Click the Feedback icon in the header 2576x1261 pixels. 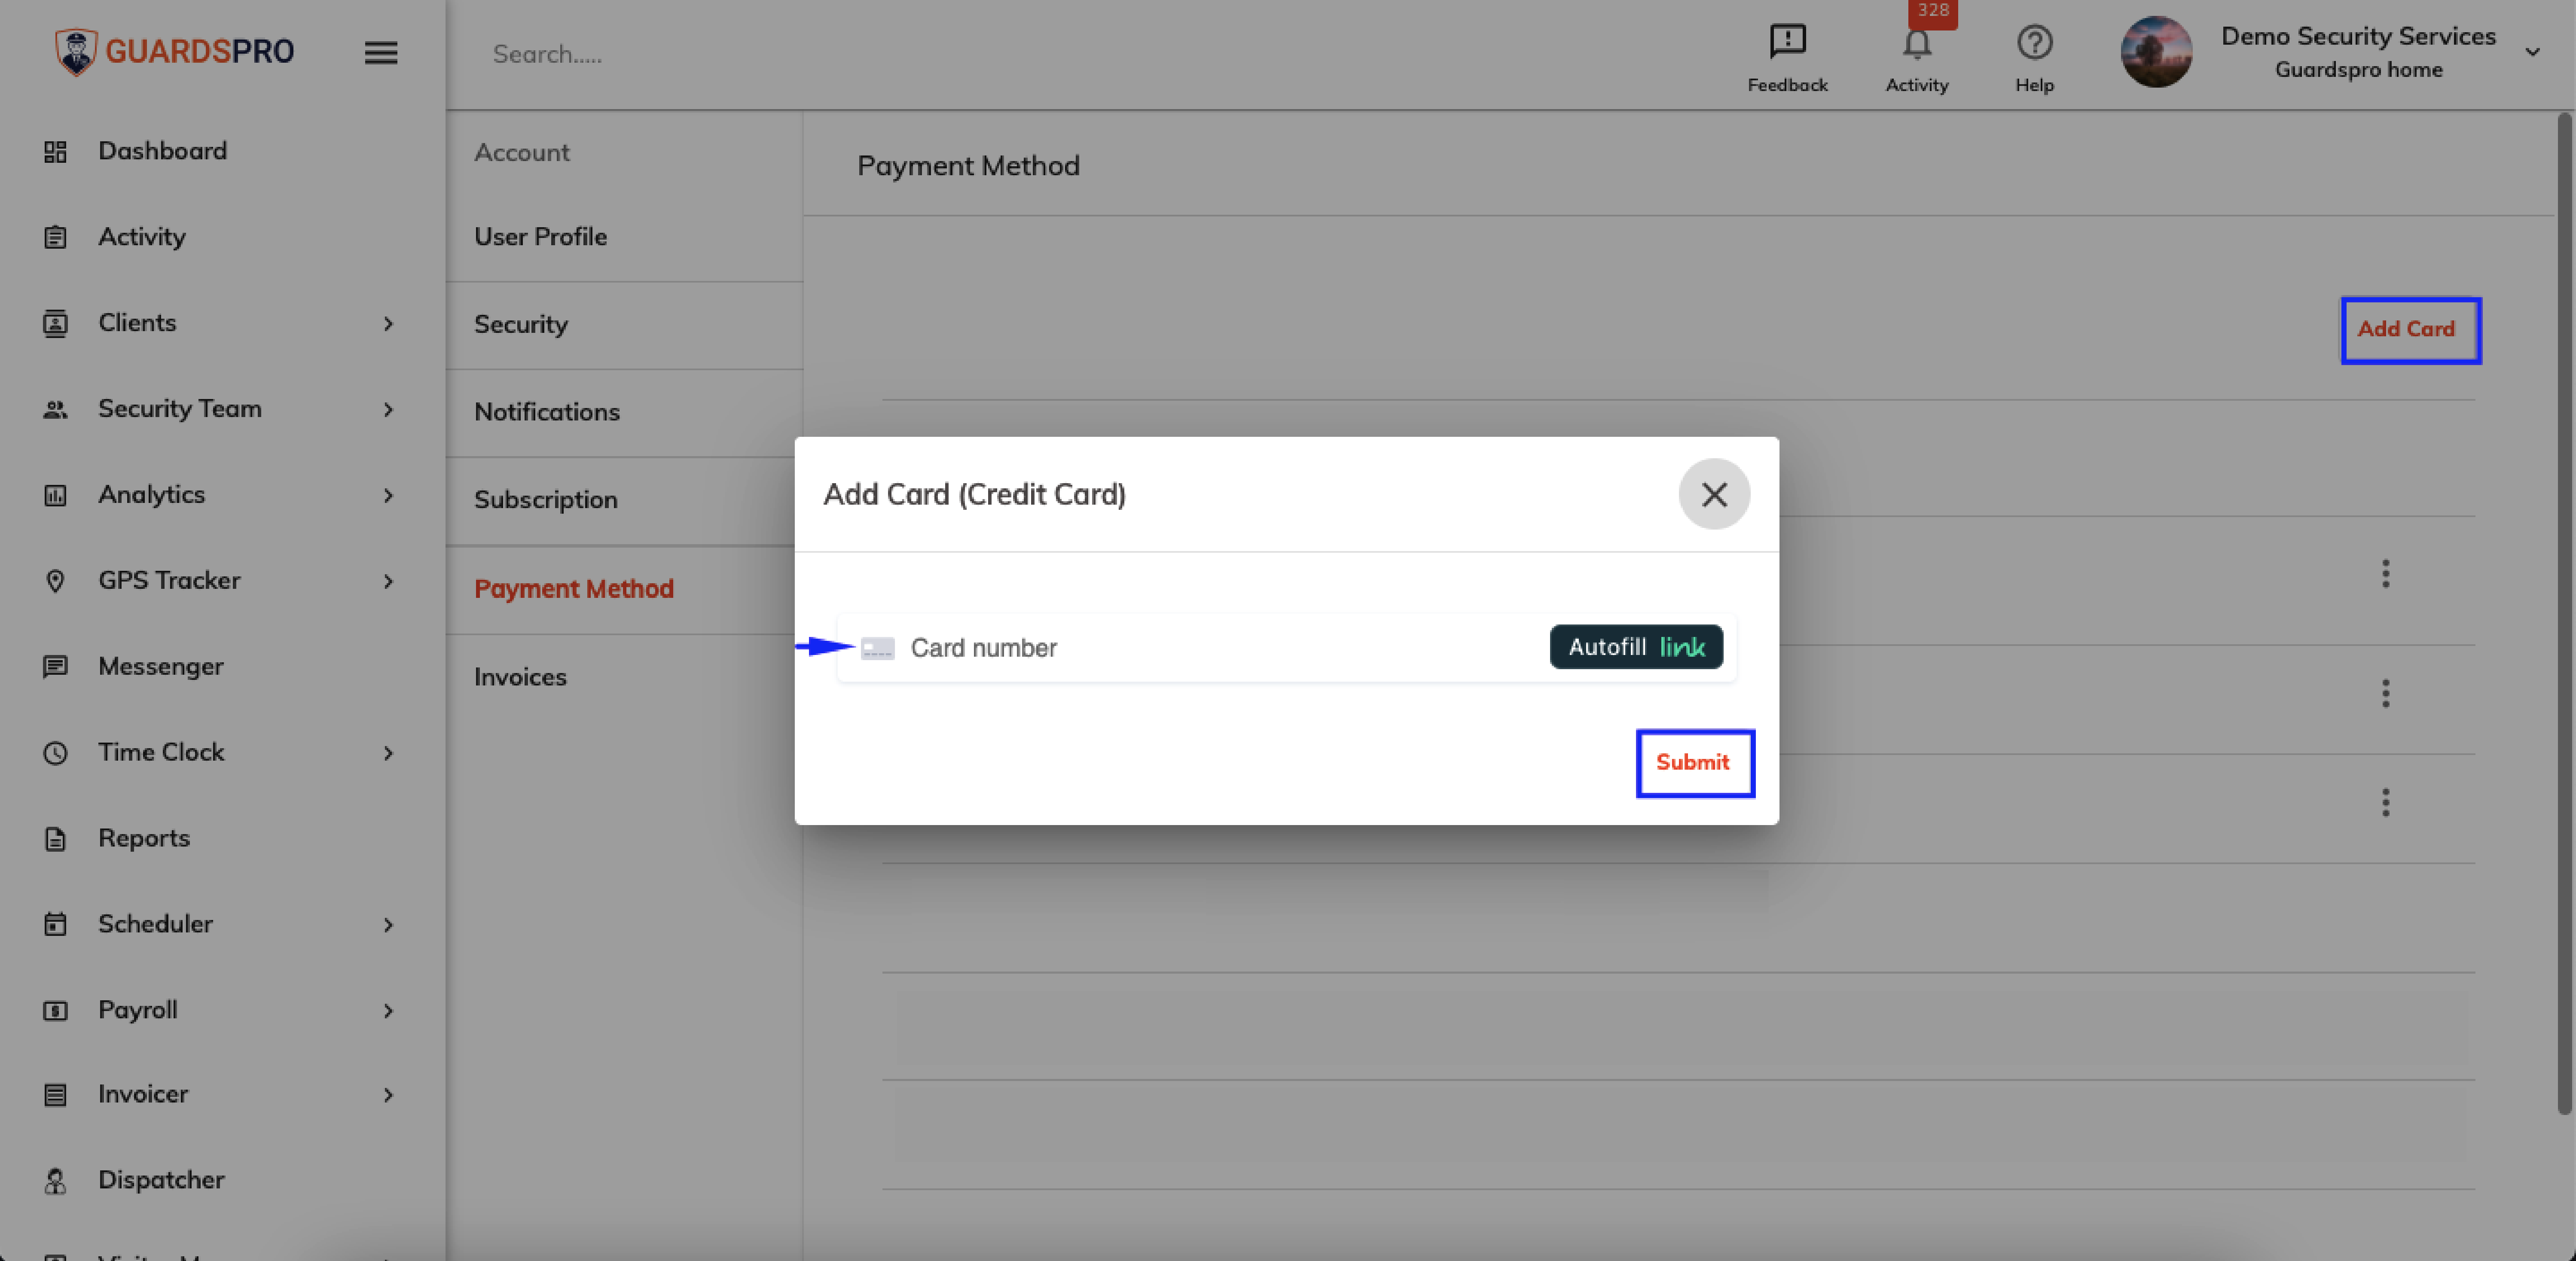click(1787, 41)
